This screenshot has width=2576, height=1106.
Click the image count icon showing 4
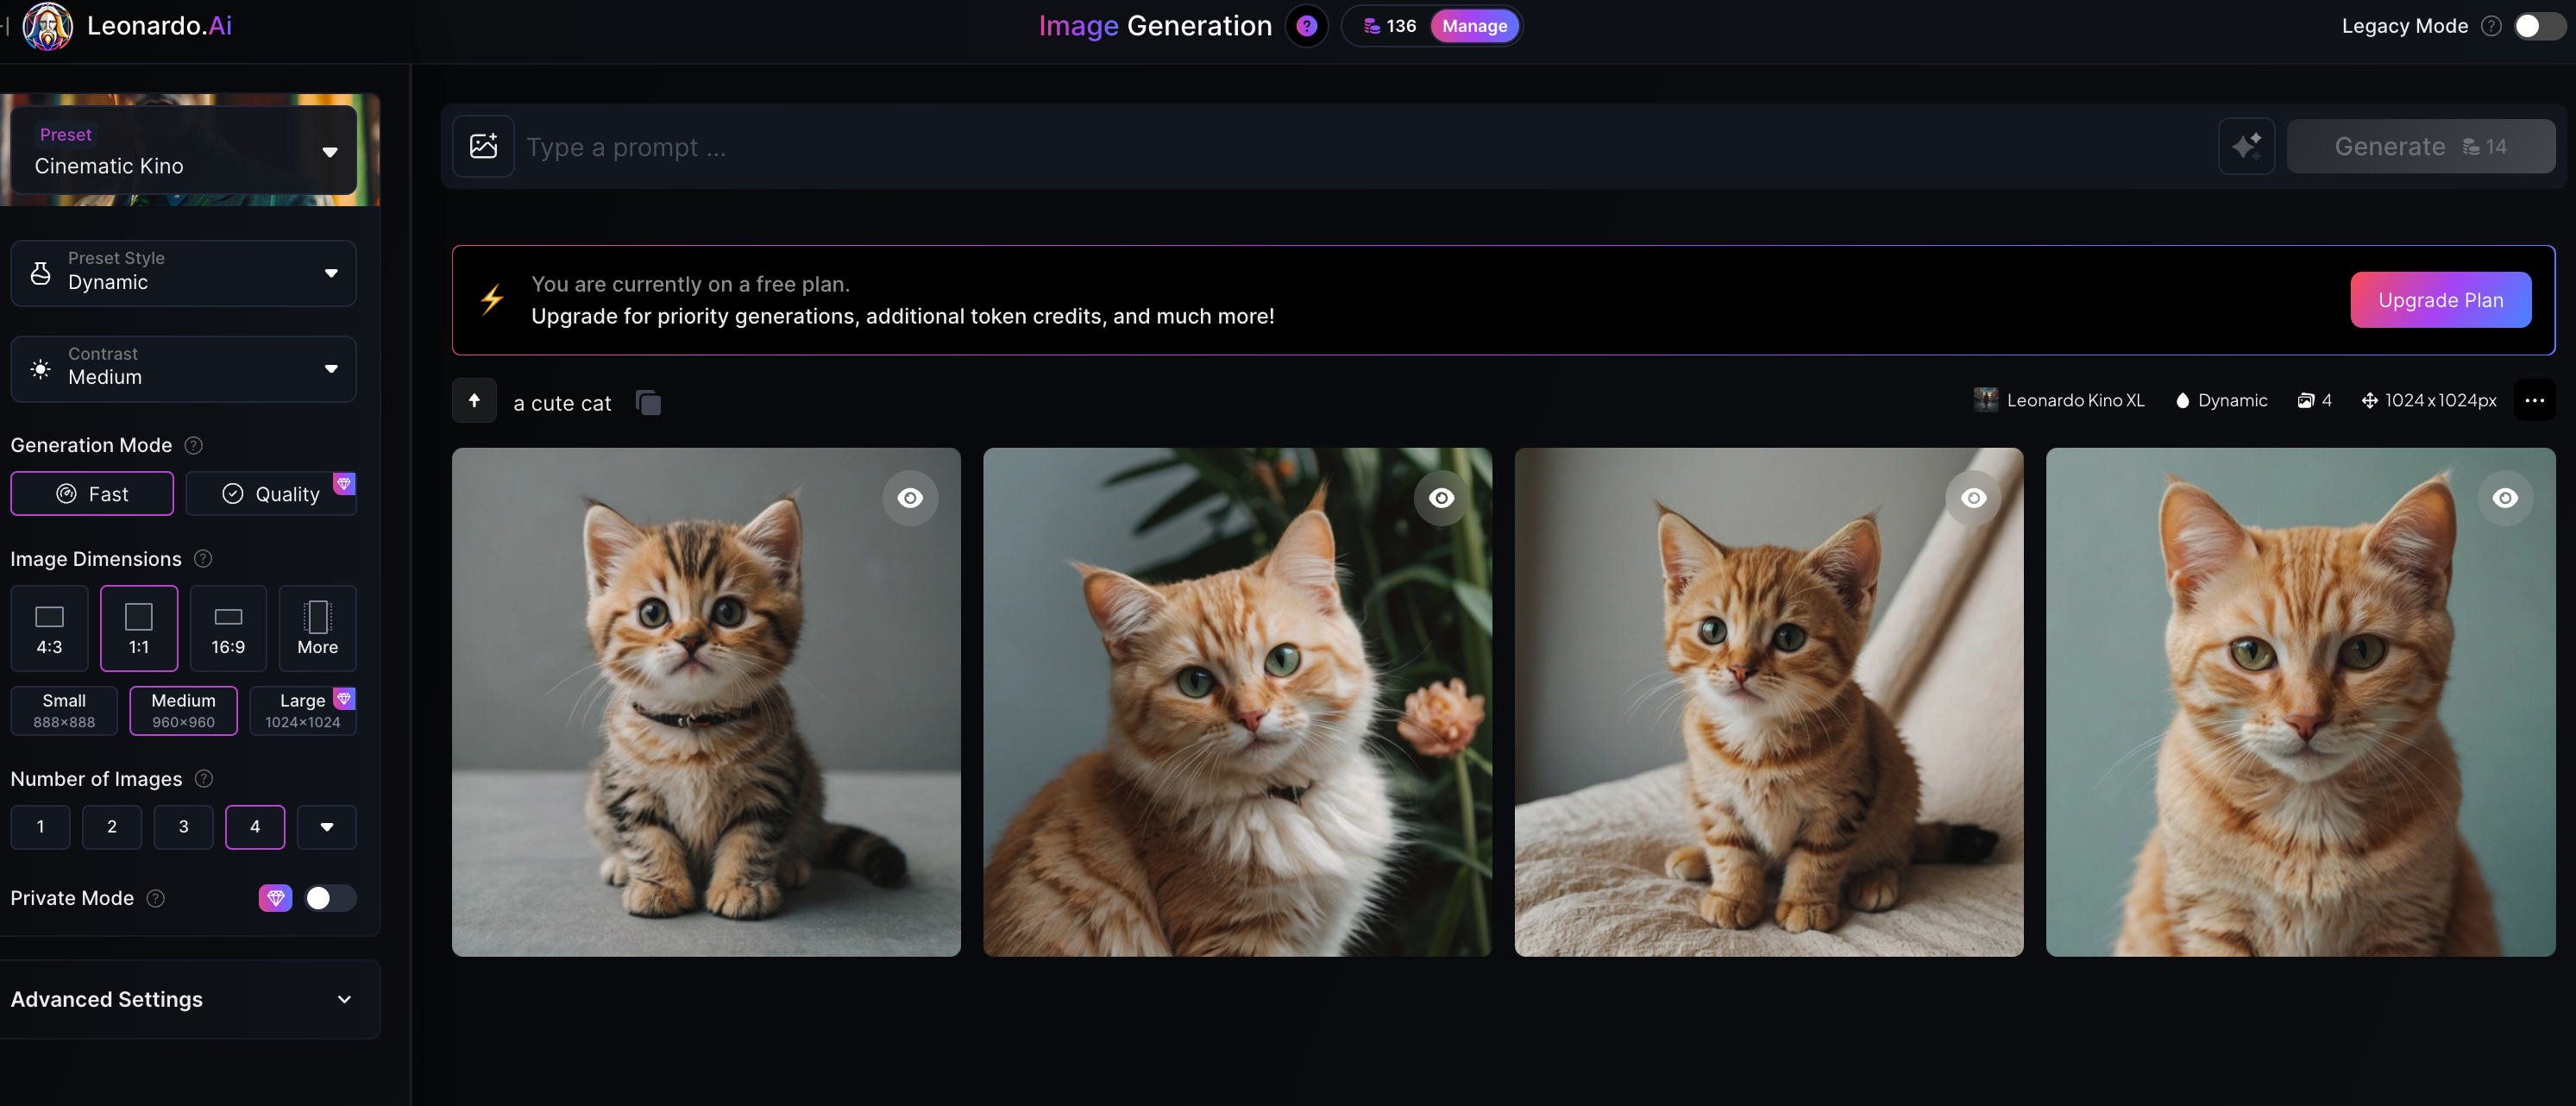(x=2305, y=400)
